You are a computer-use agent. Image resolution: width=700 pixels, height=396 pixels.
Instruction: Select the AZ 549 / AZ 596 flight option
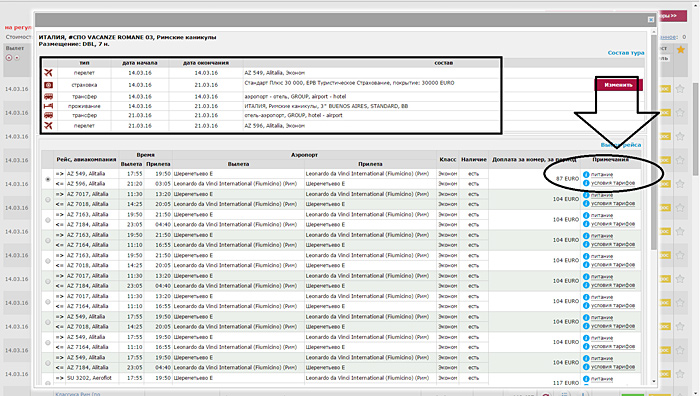[x=48, y=179]
